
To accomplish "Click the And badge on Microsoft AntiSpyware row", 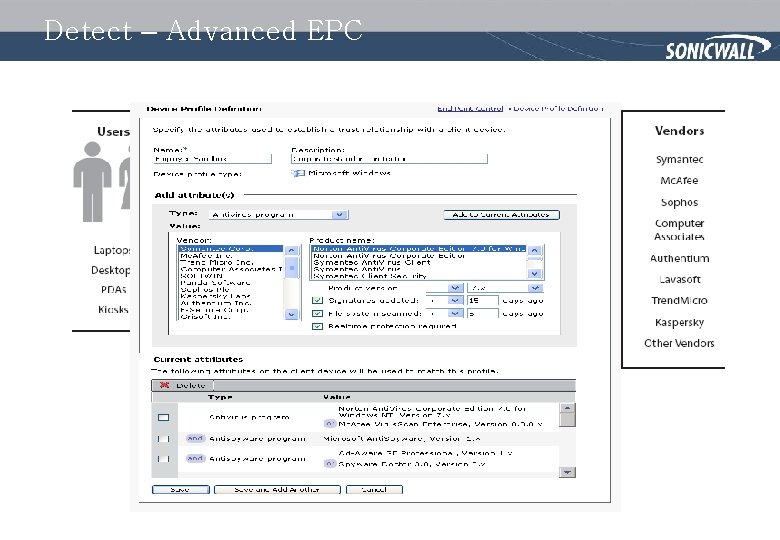I will pyautogui.click(x=195, y=438).
